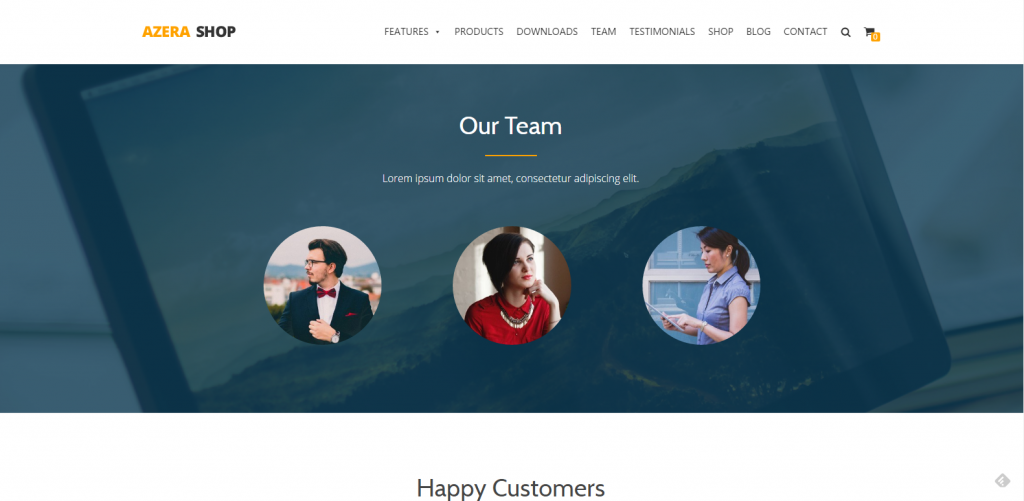Click the Our Team heading
This screenshot has width=1024, height=501.
click(x=511, y=125)
